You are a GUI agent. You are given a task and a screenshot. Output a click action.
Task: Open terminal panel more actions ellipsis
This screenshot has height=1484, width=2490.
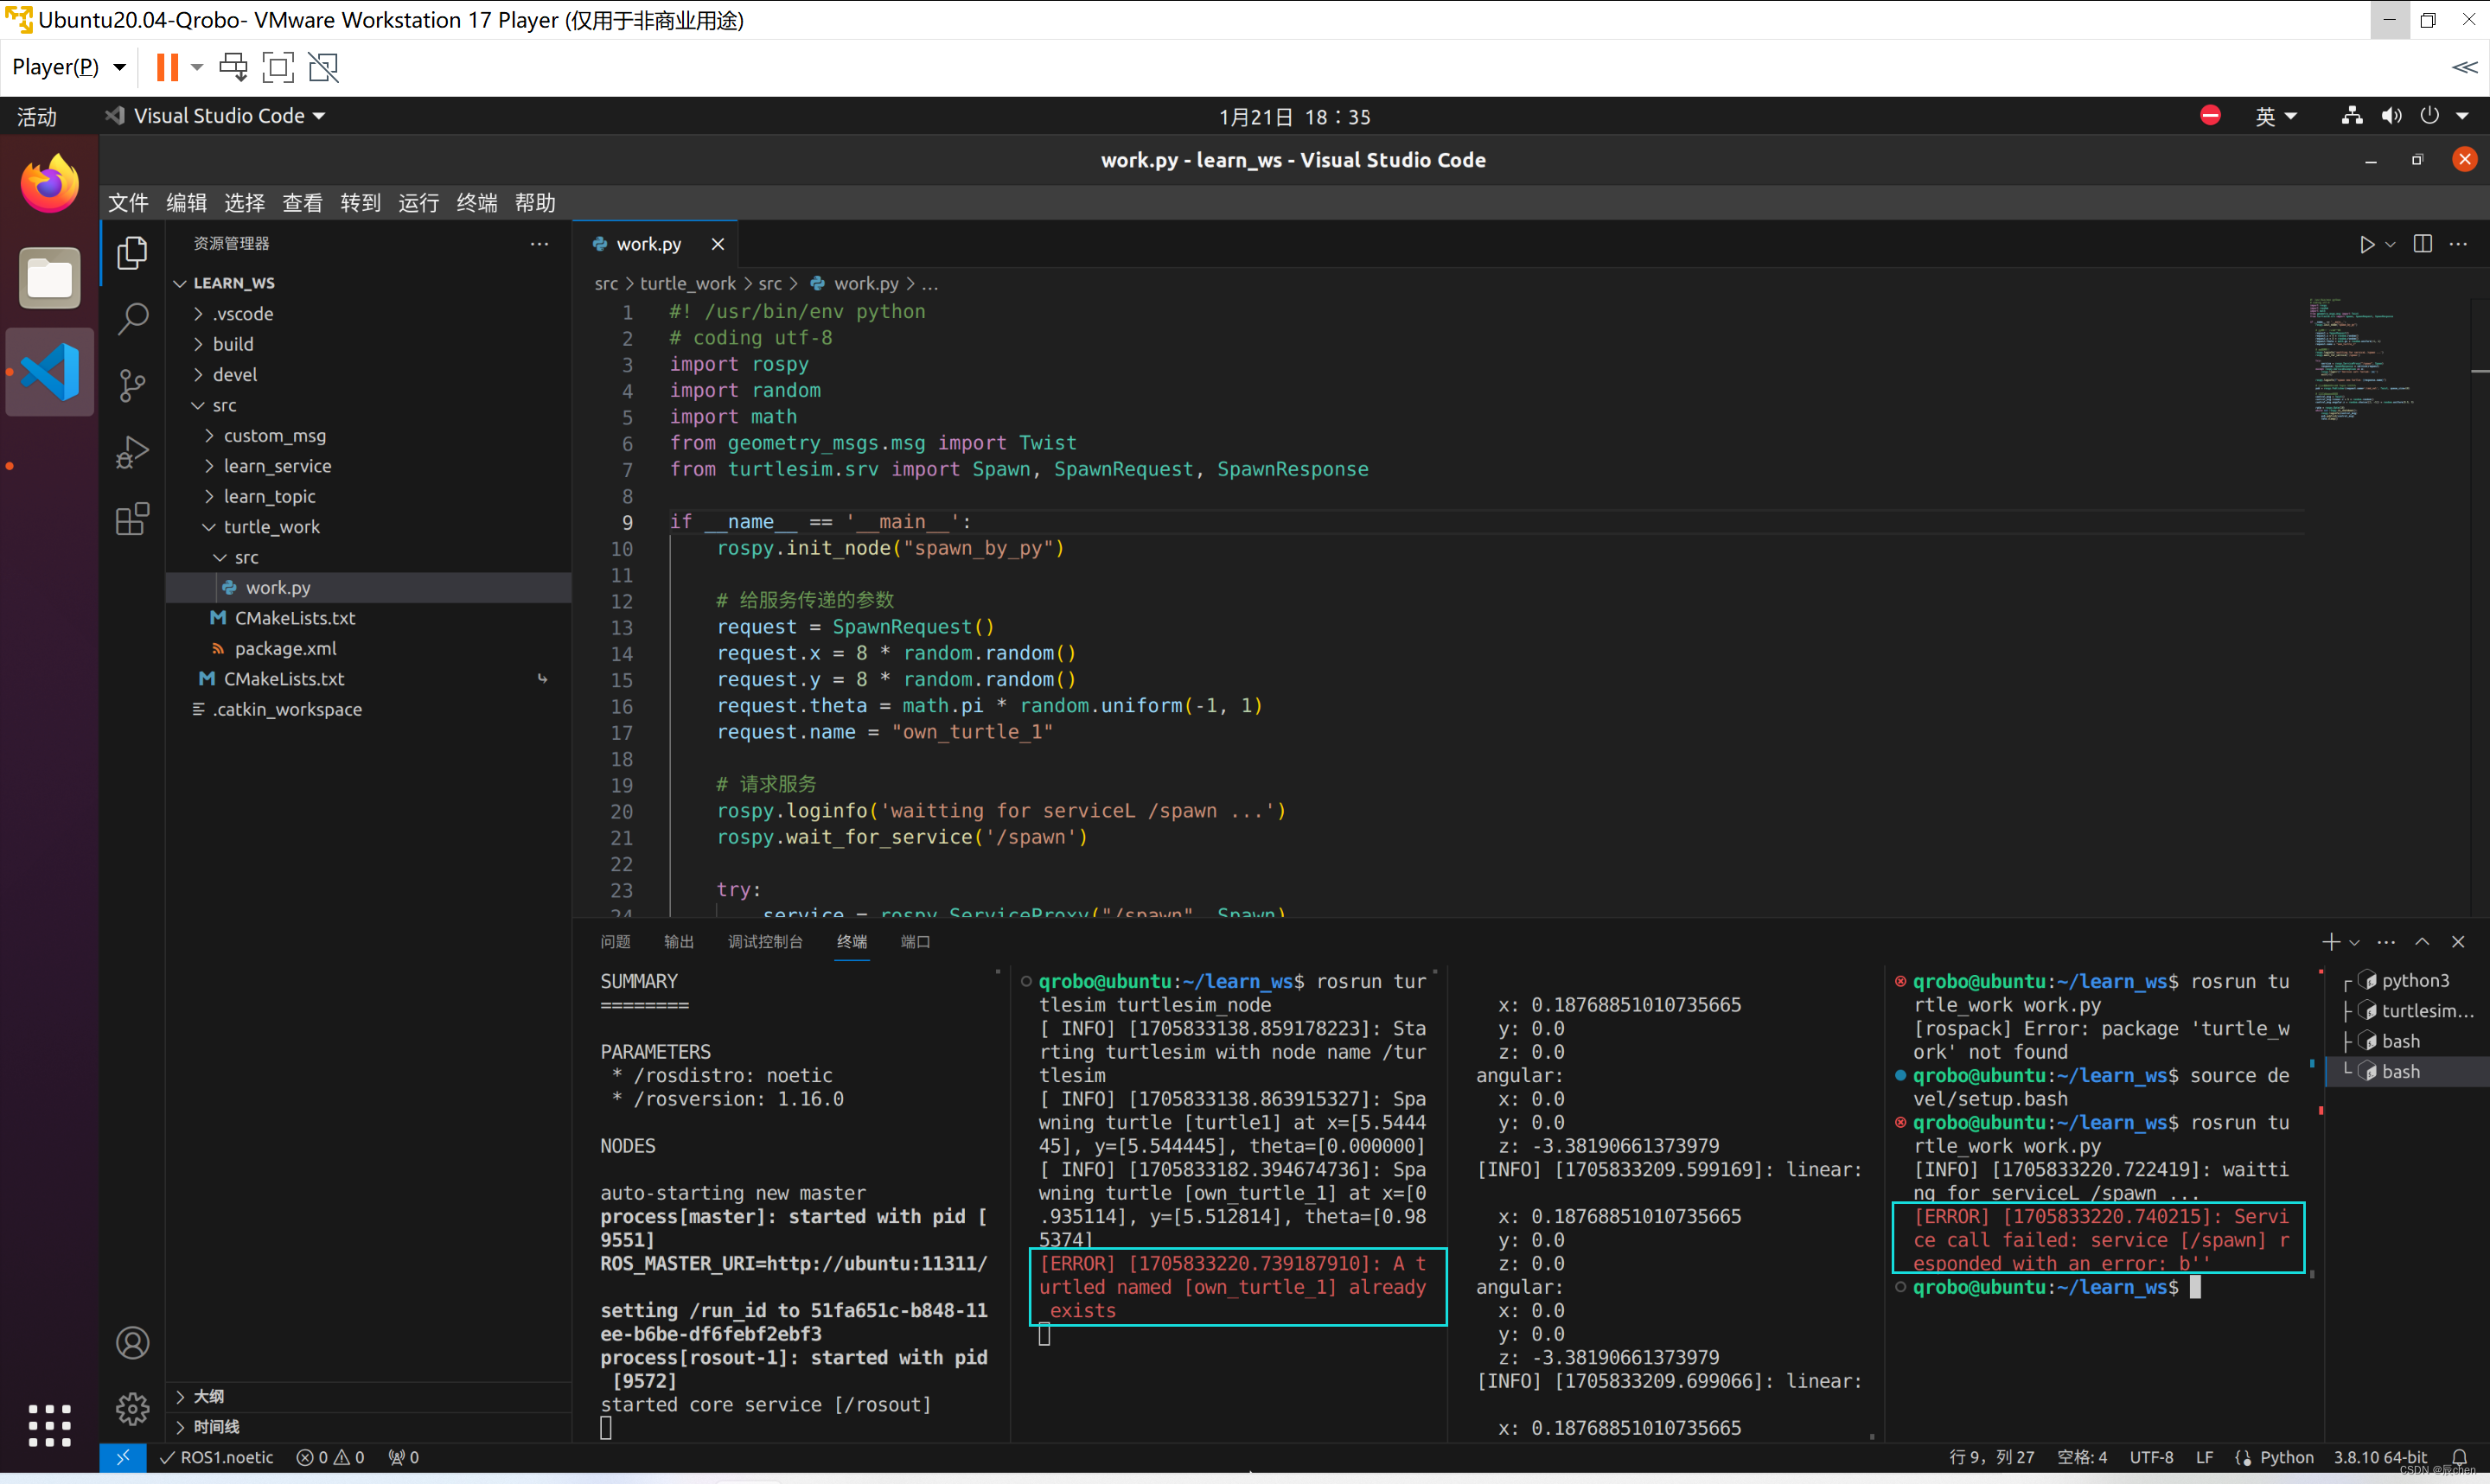[x=2386, y=942]
